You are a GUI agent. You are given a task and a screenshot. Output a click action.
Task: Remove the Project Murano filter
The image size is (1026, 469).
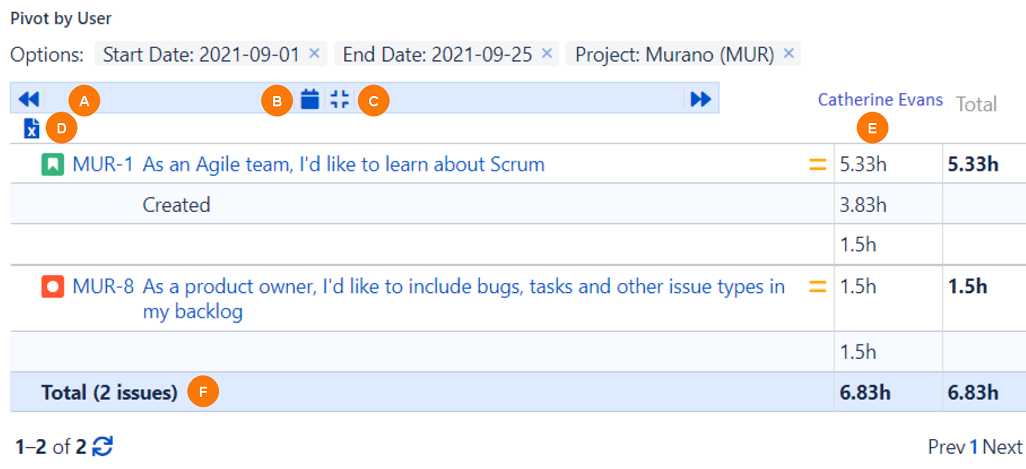click(x=788, y=54)
